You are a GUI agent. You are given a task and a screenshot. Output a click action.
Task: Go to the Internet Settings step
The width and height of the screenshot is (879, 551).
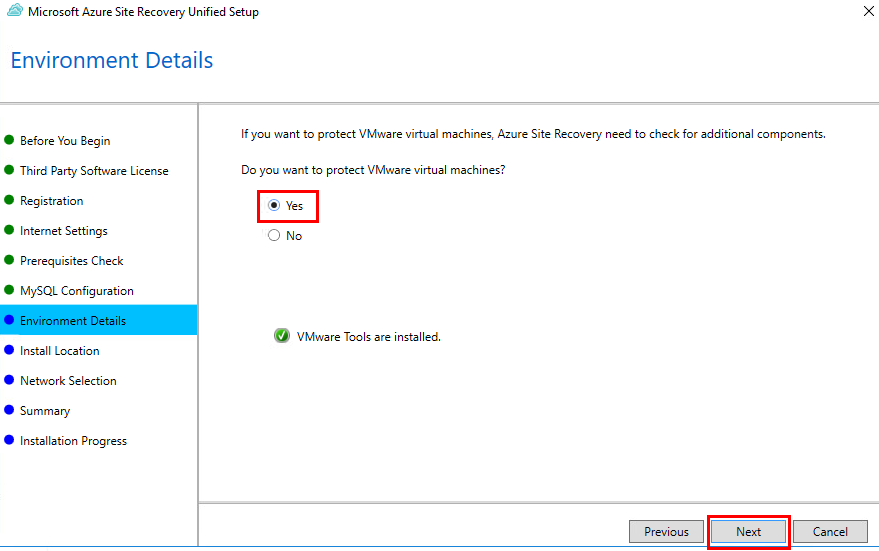pos(64,231)
